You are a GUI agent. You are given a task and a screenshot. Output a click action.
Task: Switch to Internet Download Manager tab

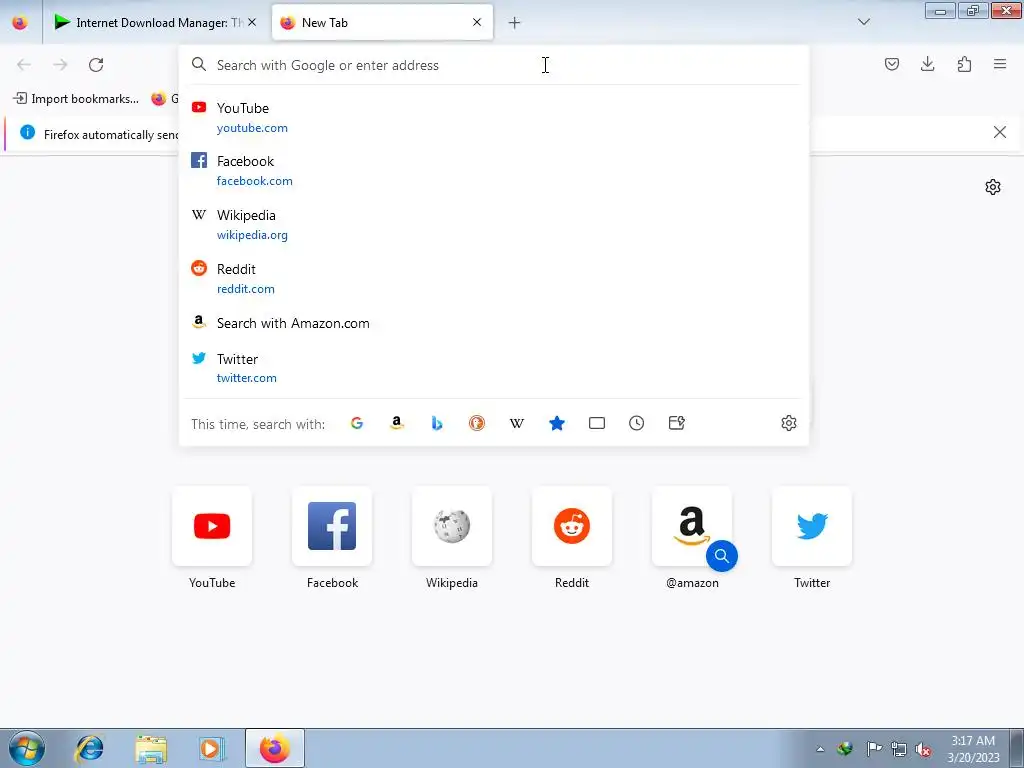[x=155, y=22]
